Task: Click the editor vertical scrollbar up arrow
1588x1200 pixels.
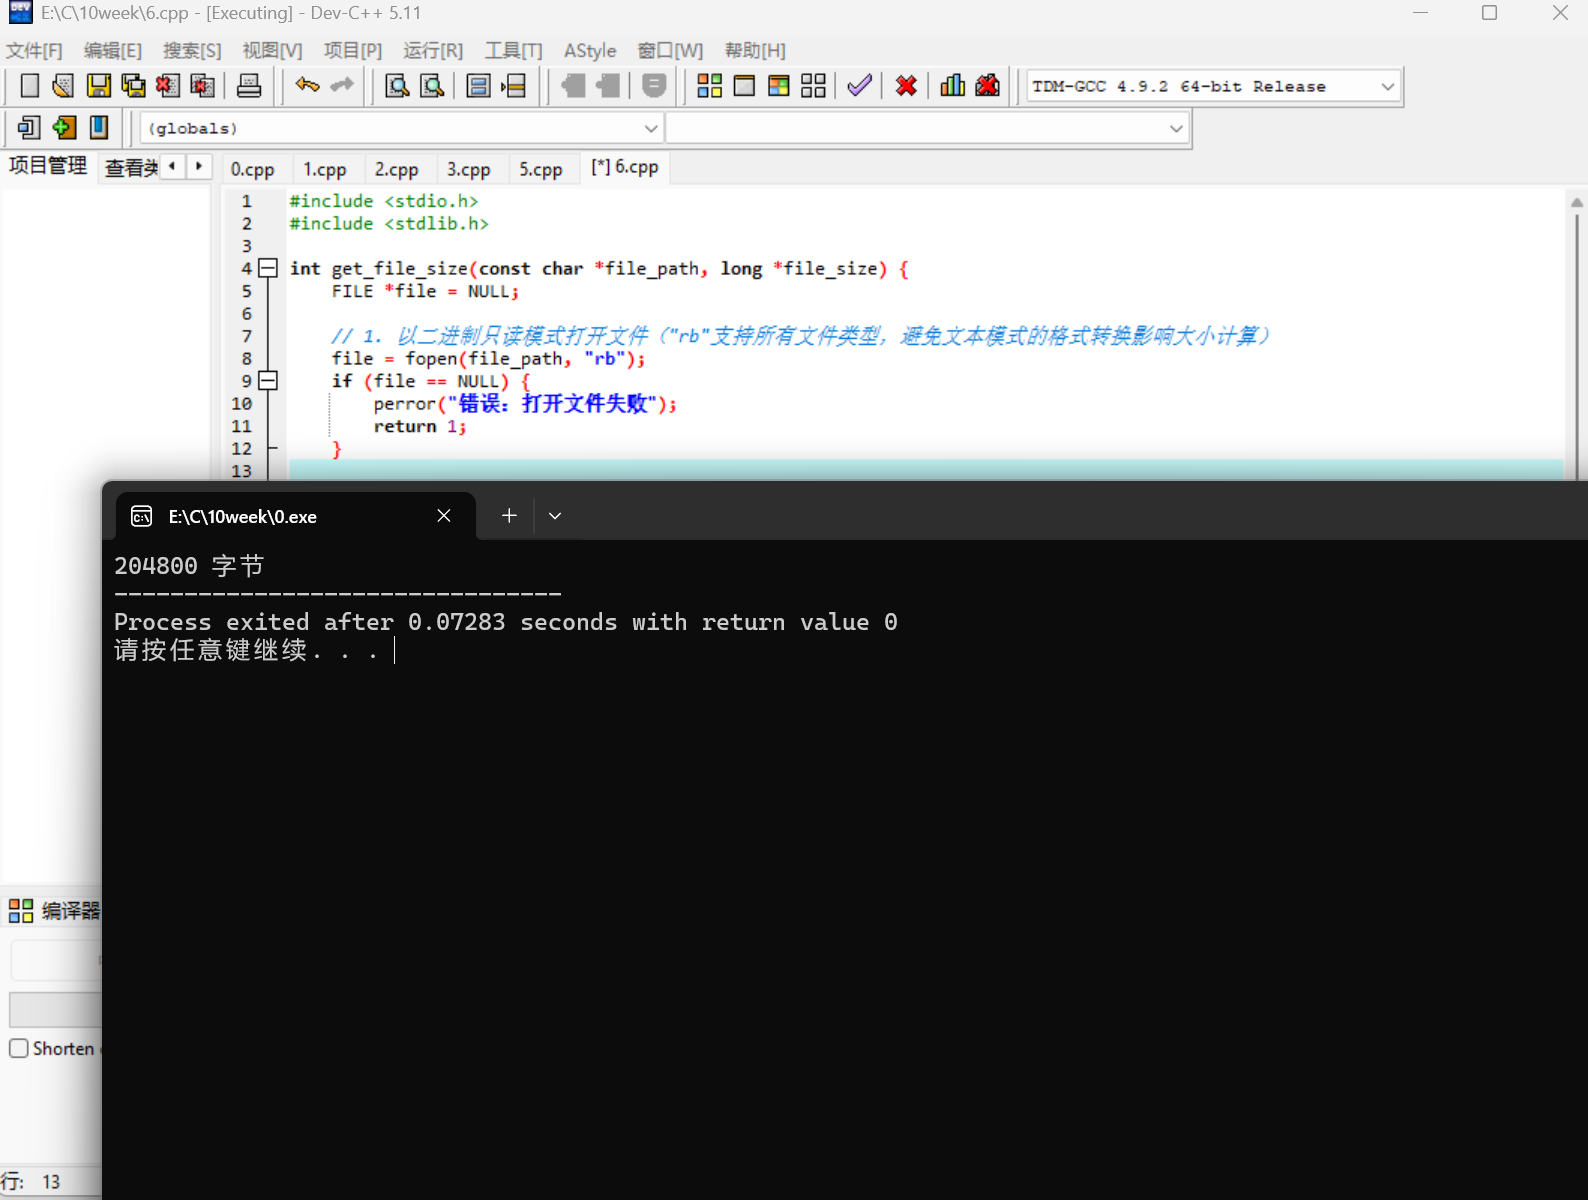Action: 1577,202
